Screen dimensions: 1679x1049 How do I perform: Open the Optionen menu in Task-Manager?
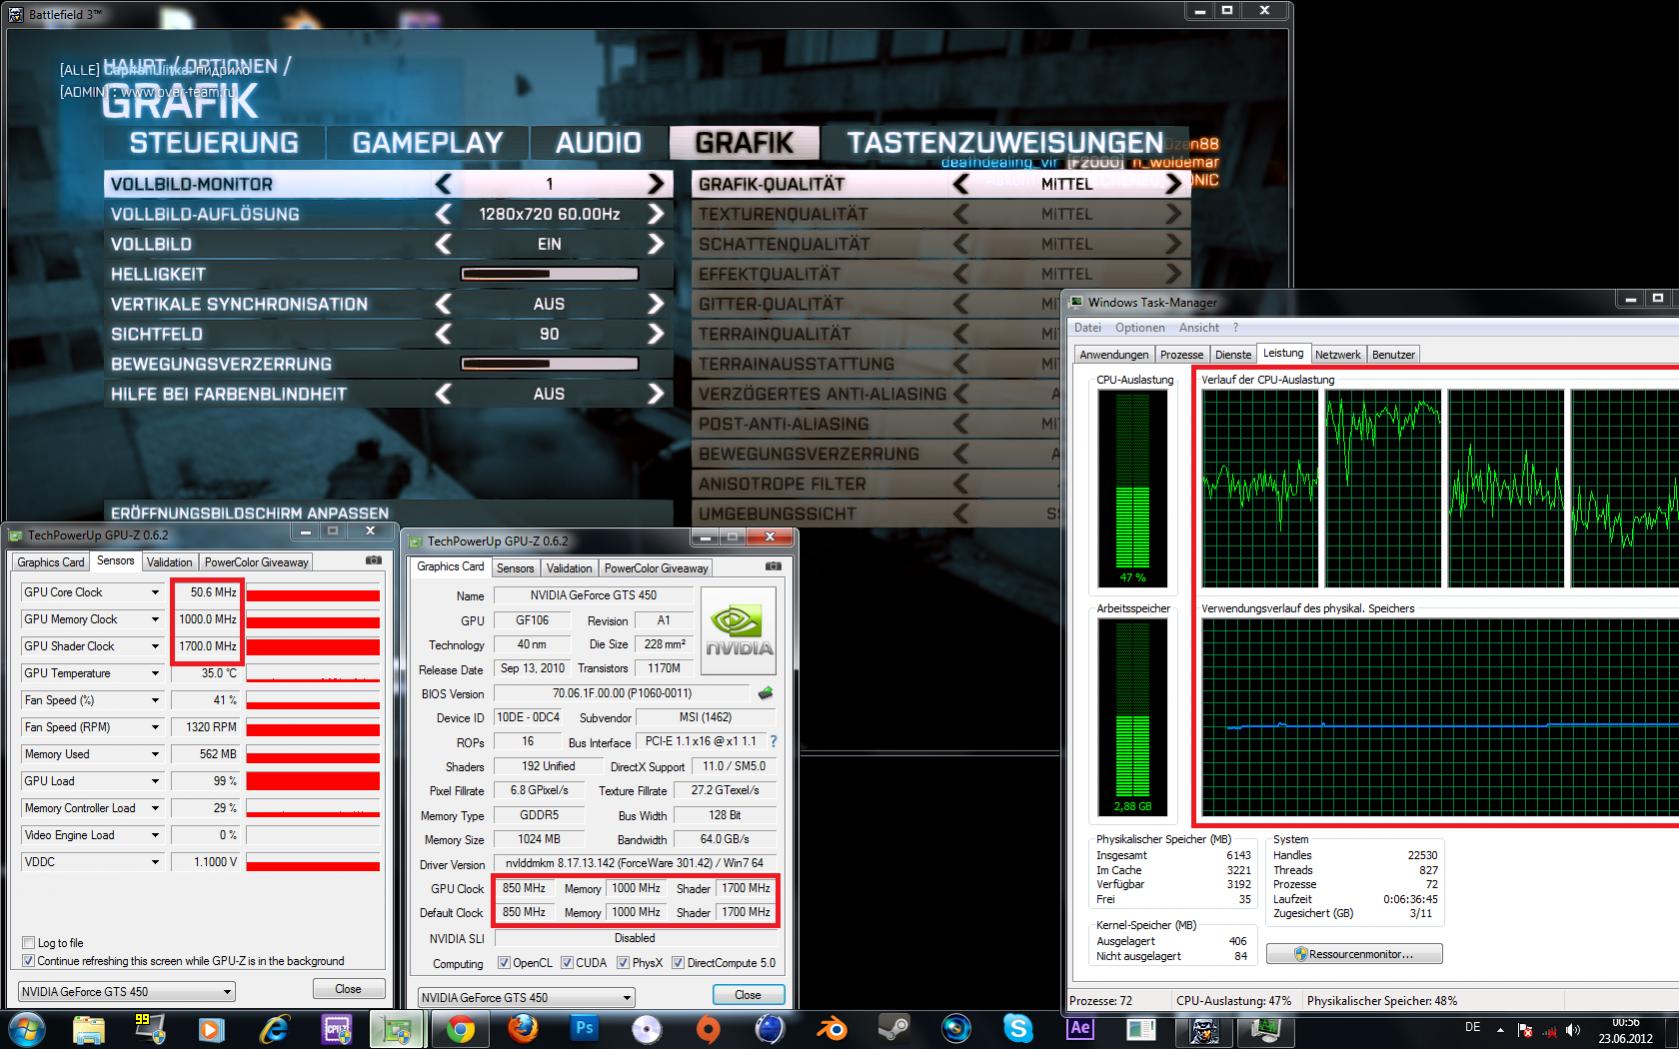tap(1140, 327)
